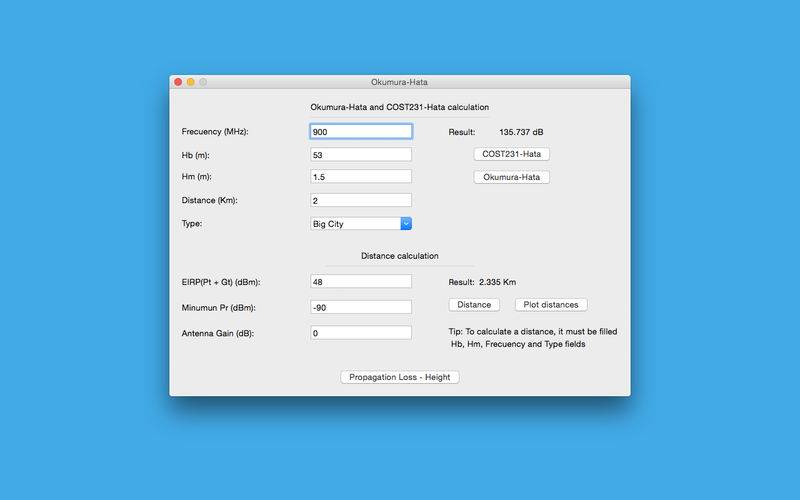This screenshot has height=500, width=800.
Task: Close the Okumura-Hata window
Action: click(x=178, y=82)
